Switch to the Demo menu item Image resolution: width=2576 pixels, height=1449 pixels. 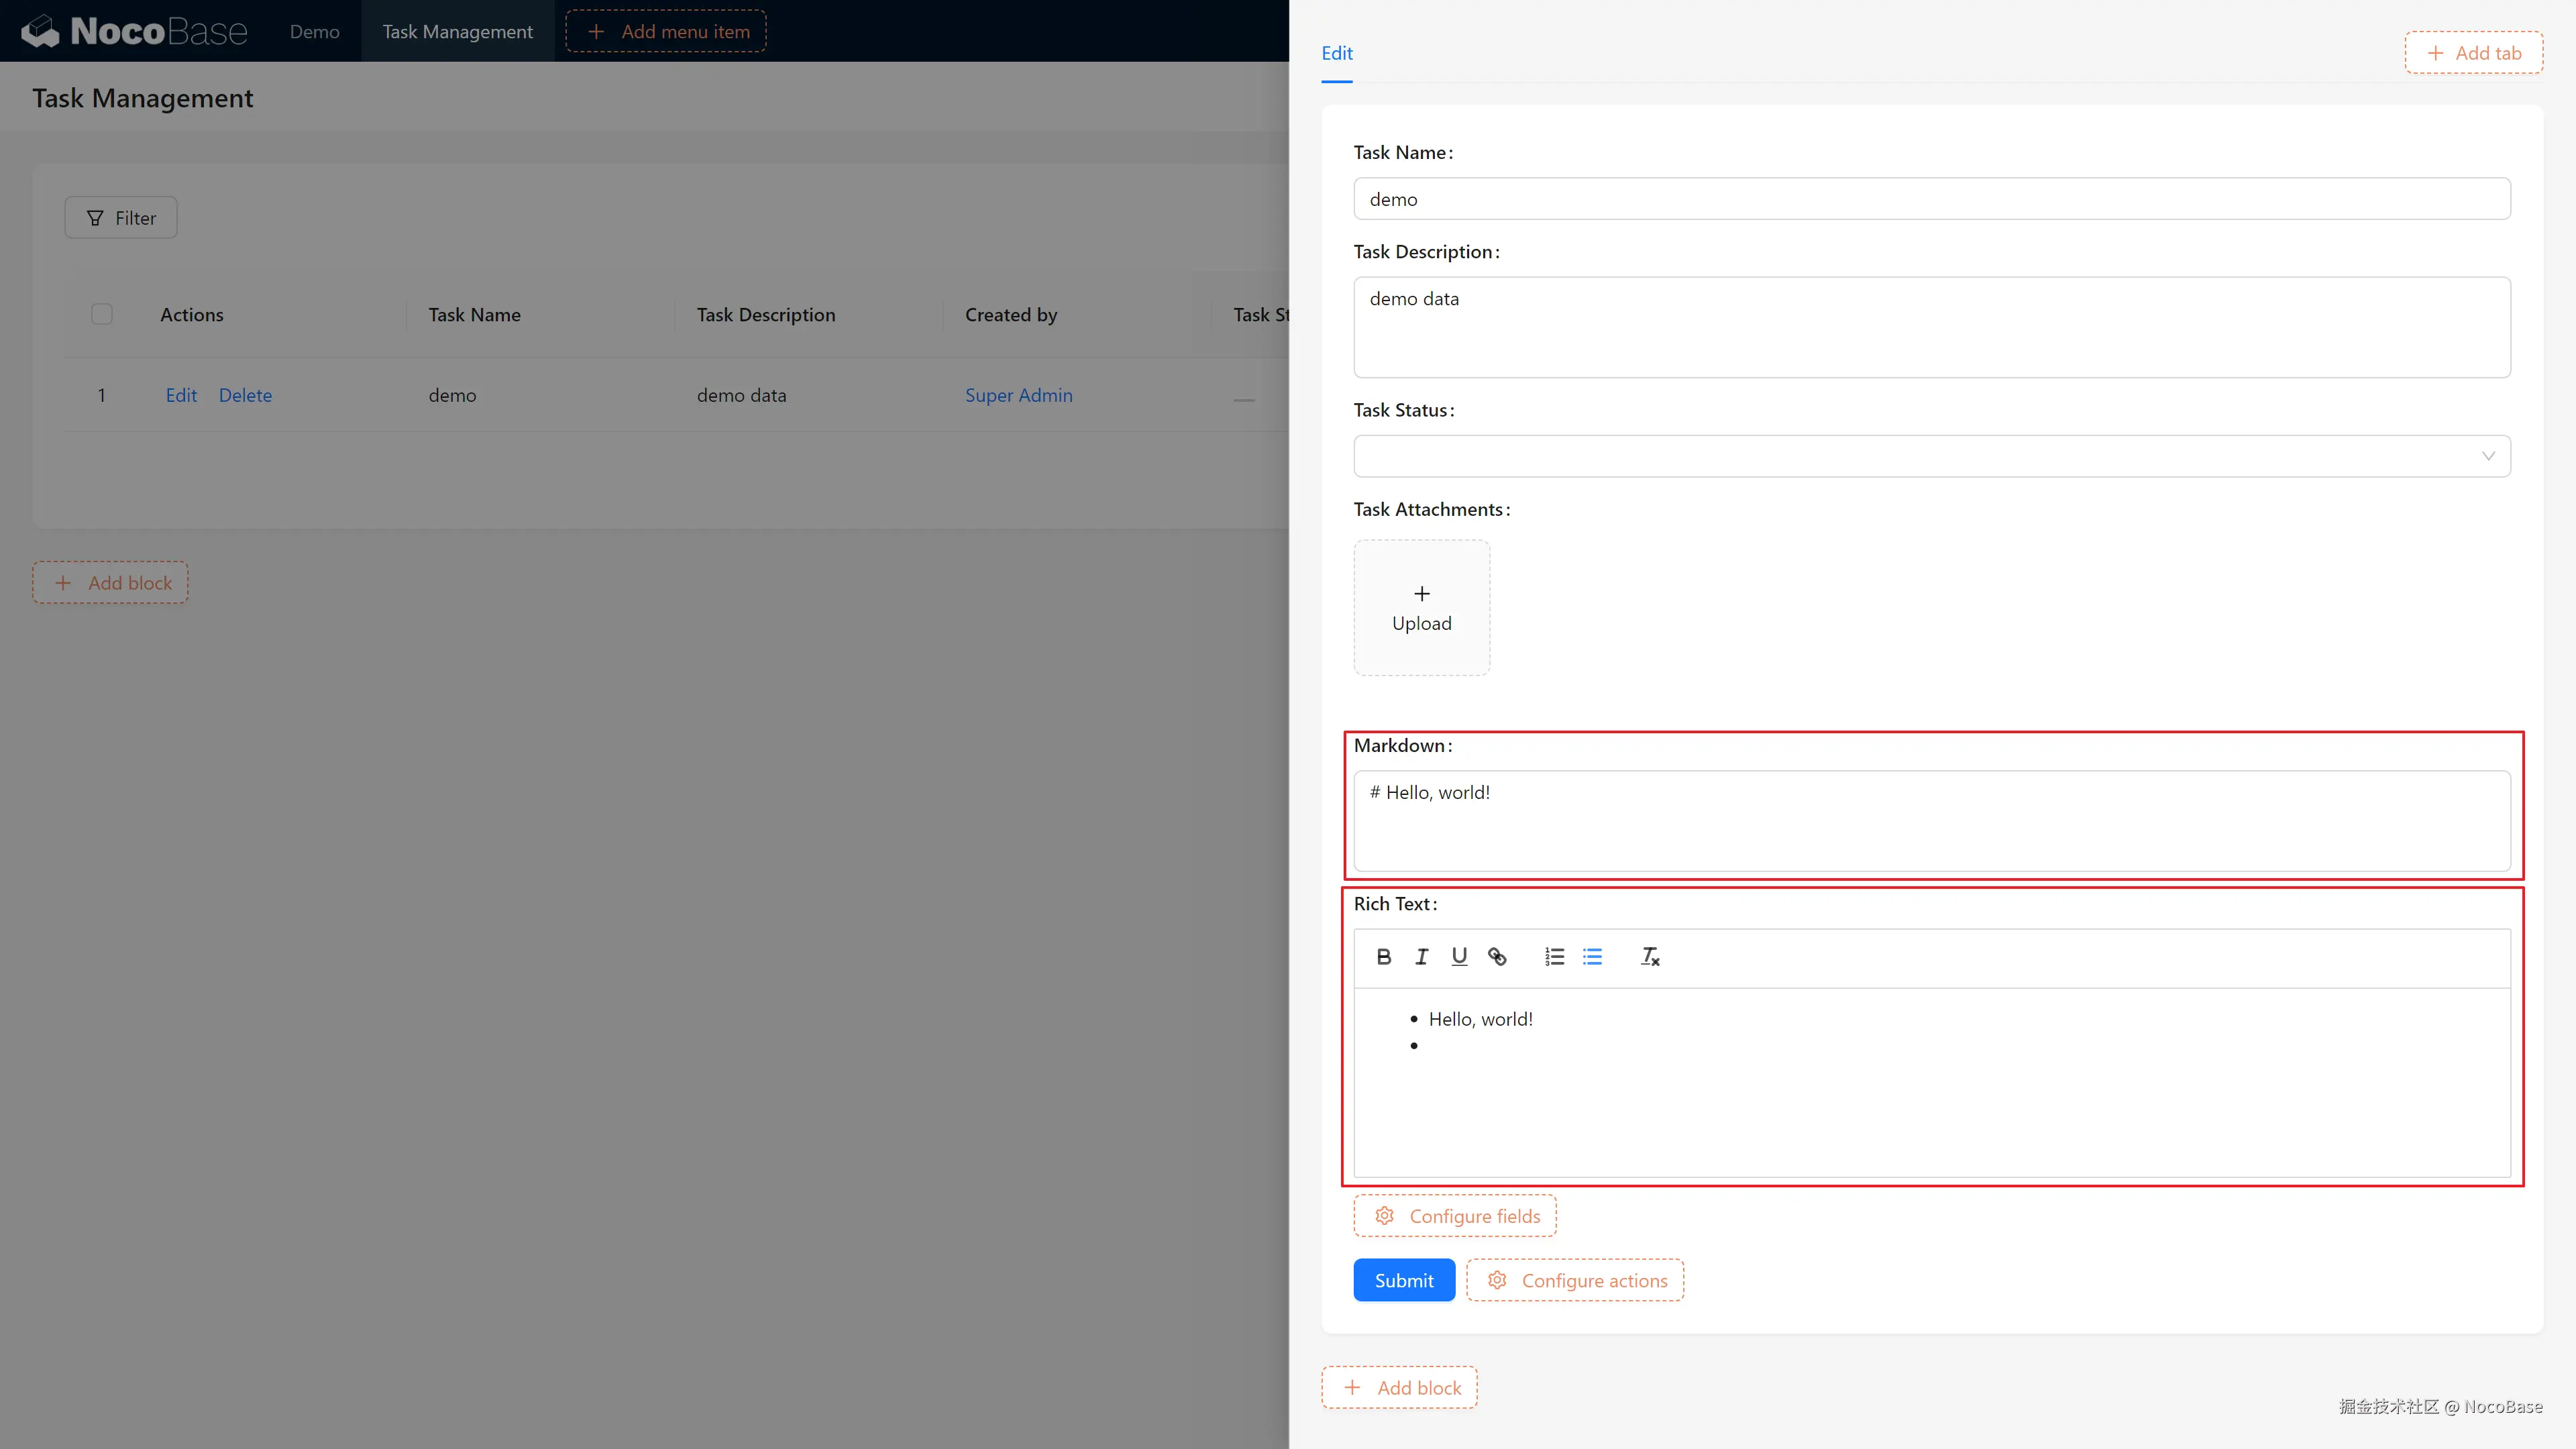(x=314, y=31)
